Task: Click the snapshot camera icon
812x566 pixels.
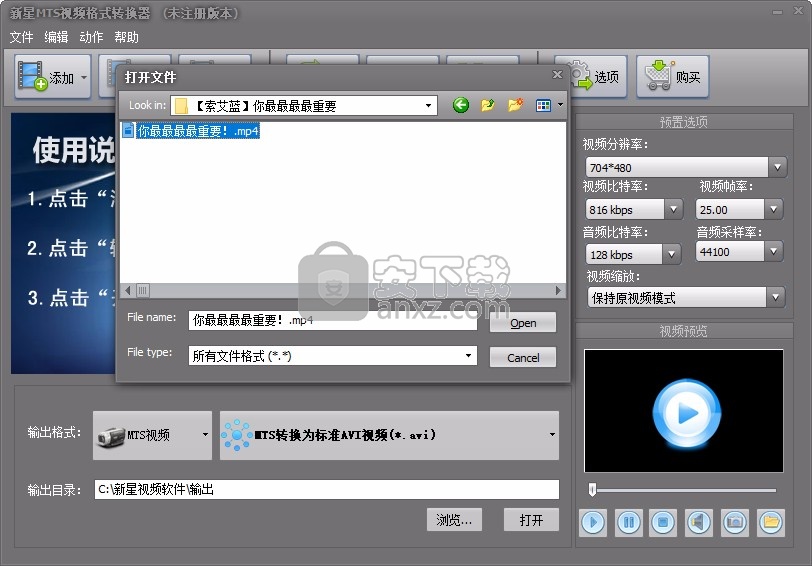Action: (x=735, y=522)
